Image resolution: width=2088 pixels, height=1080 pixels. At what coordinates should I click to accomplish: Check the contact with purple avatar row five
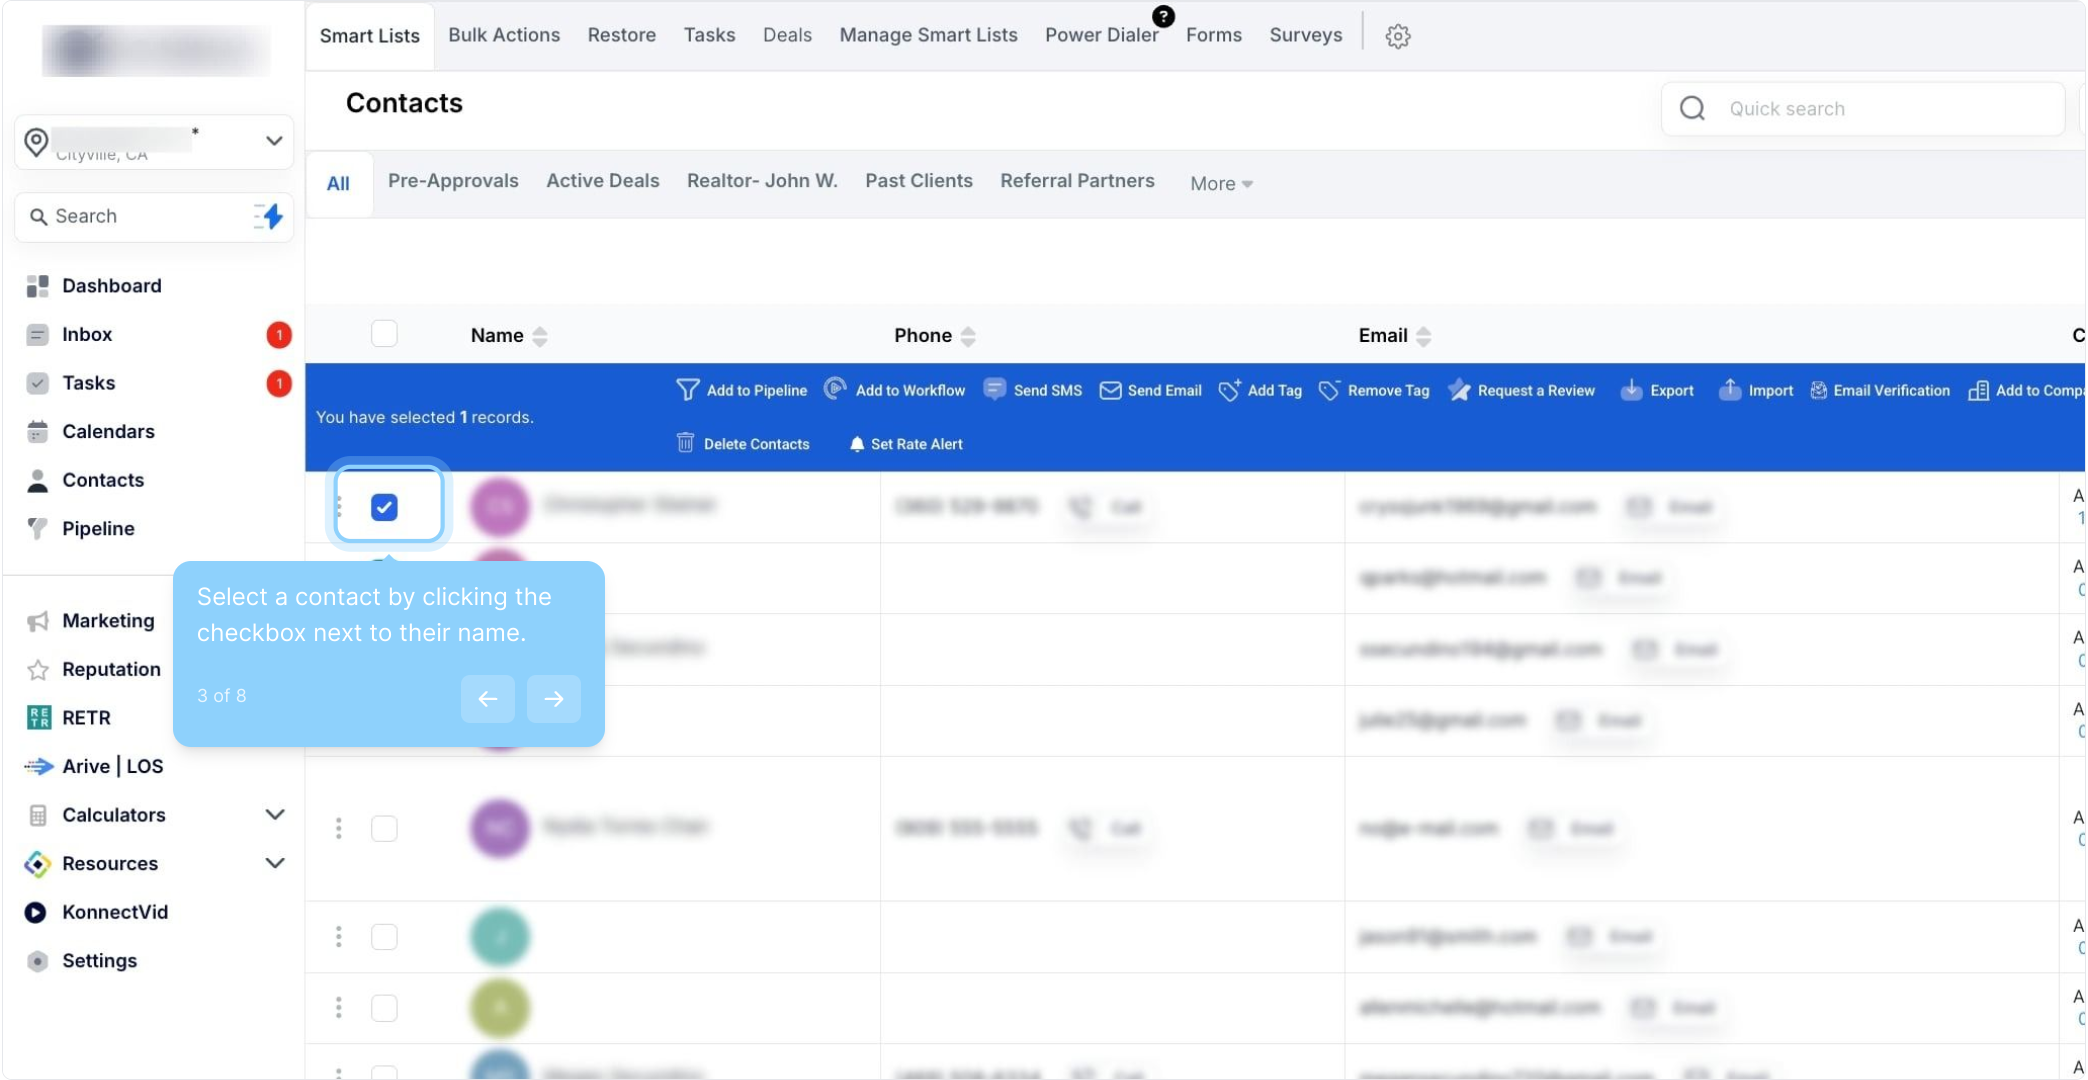click(x=384, y=828)
